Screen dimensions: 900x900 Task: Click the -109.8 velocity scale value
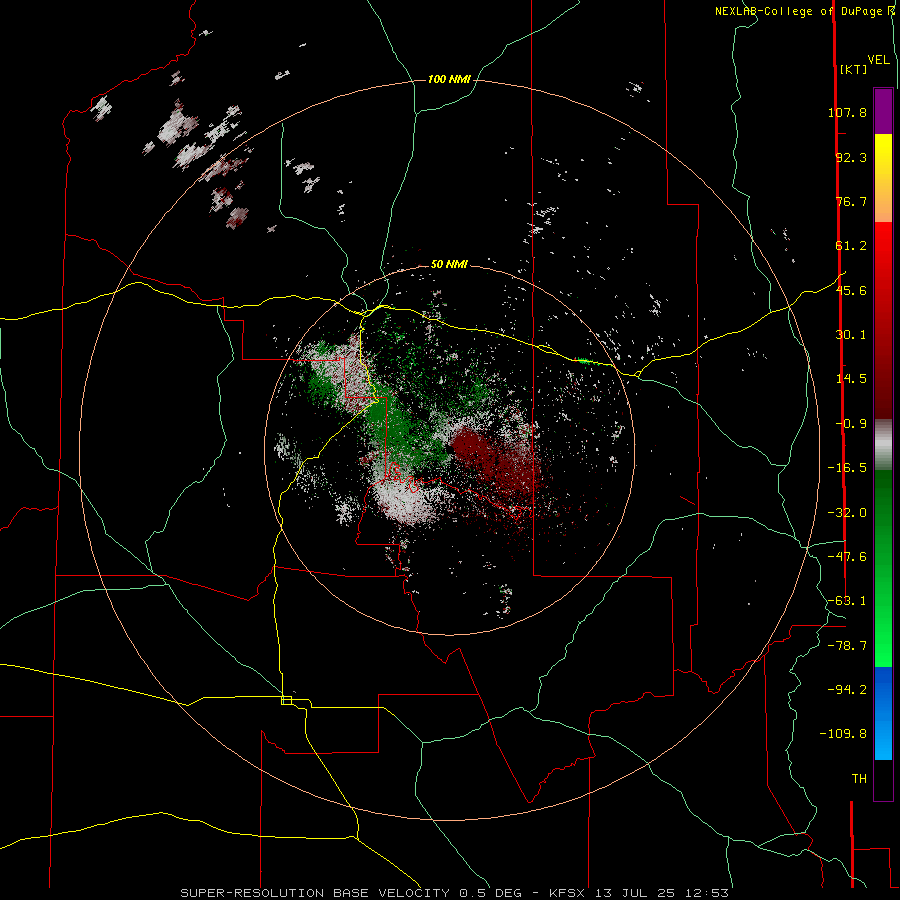point(843,734)
